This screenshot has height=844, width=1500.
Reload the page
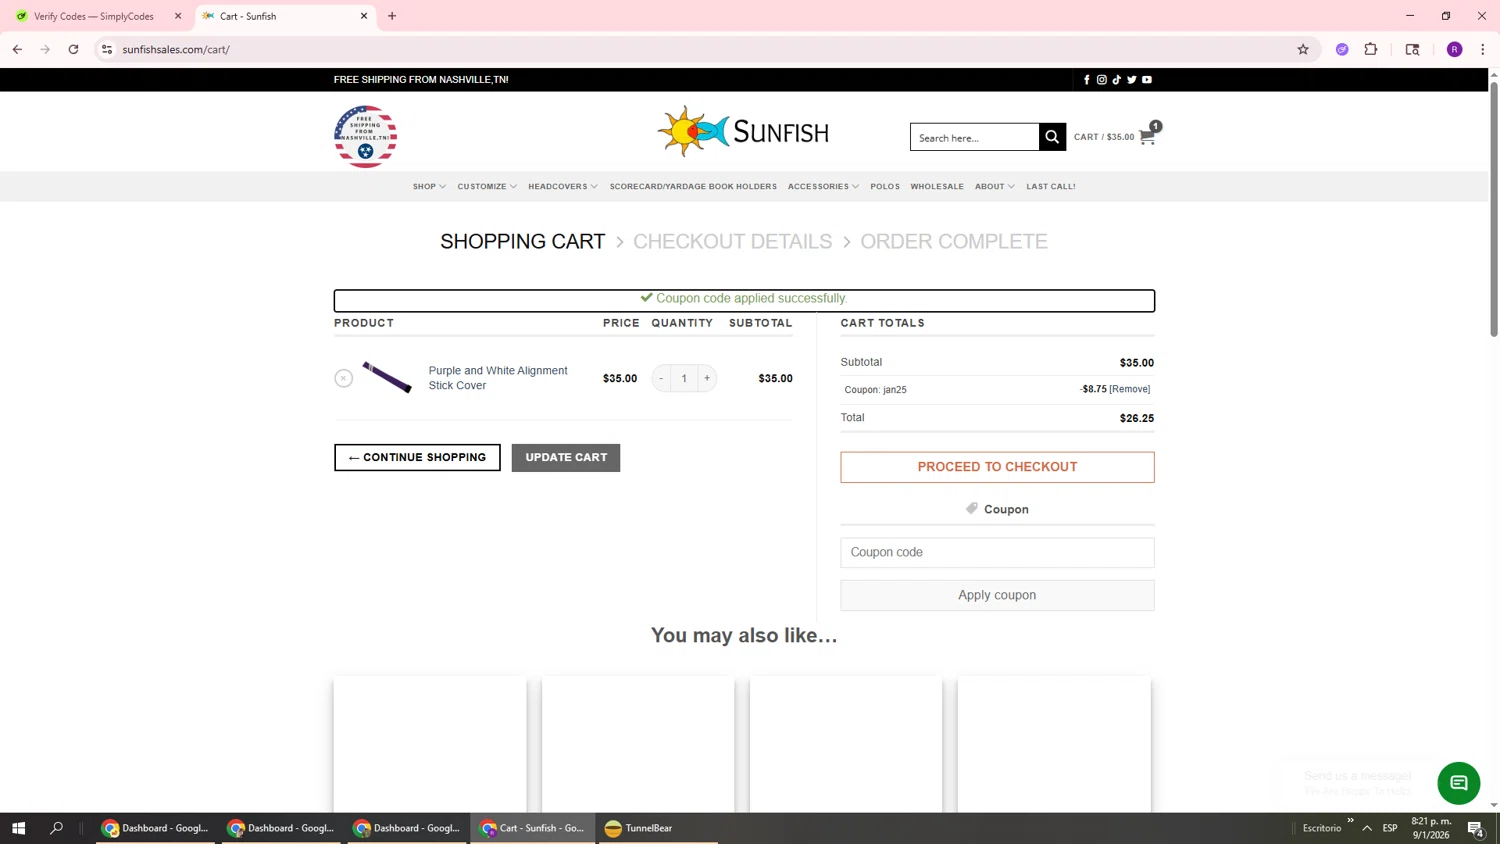pyautogui.click(x=73, y=49)
